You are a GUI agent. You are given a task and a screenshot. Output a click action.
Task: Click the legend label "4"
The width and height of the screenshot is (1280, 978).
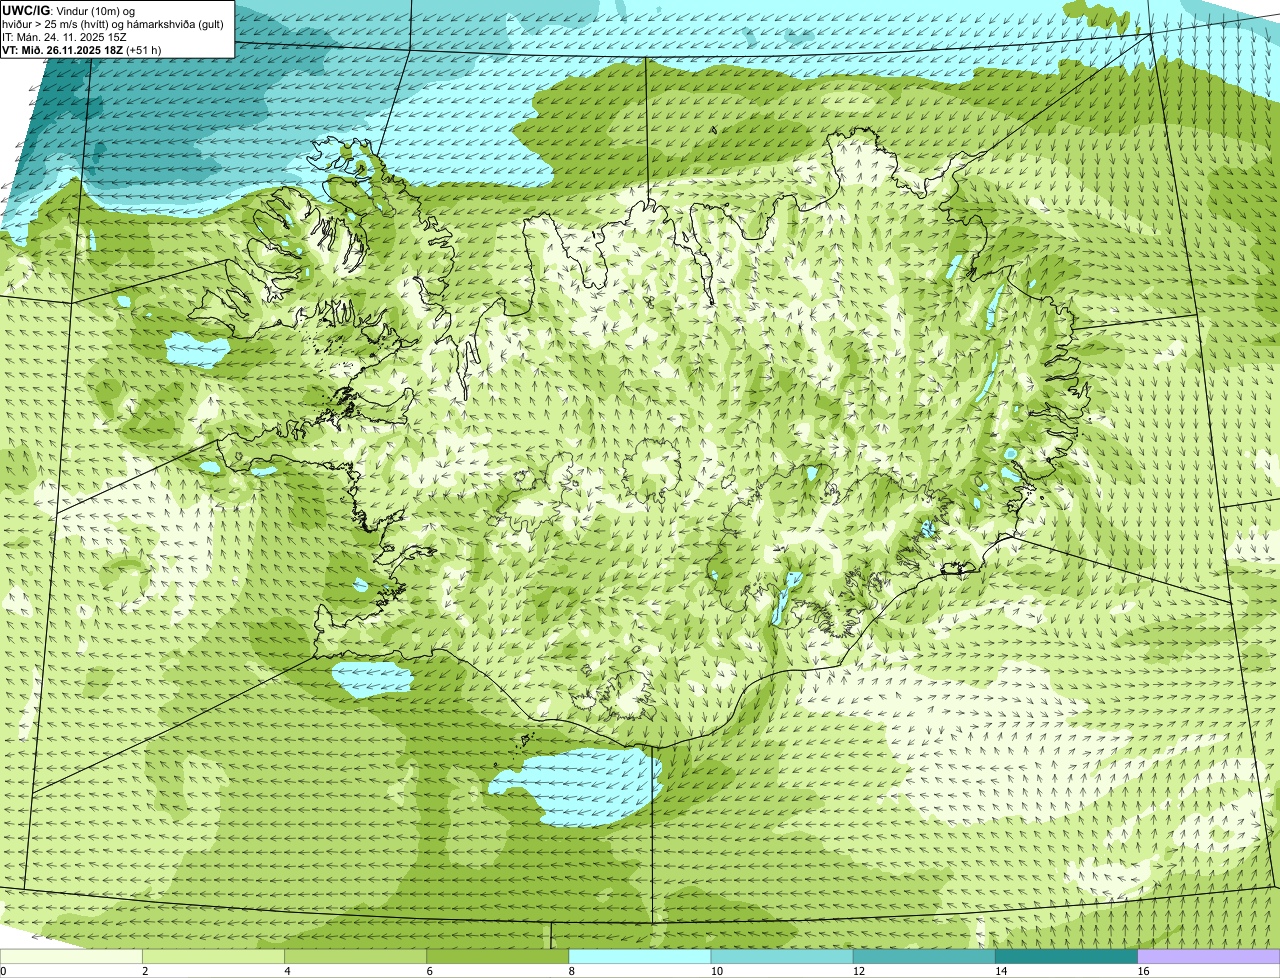click(287, 971)
